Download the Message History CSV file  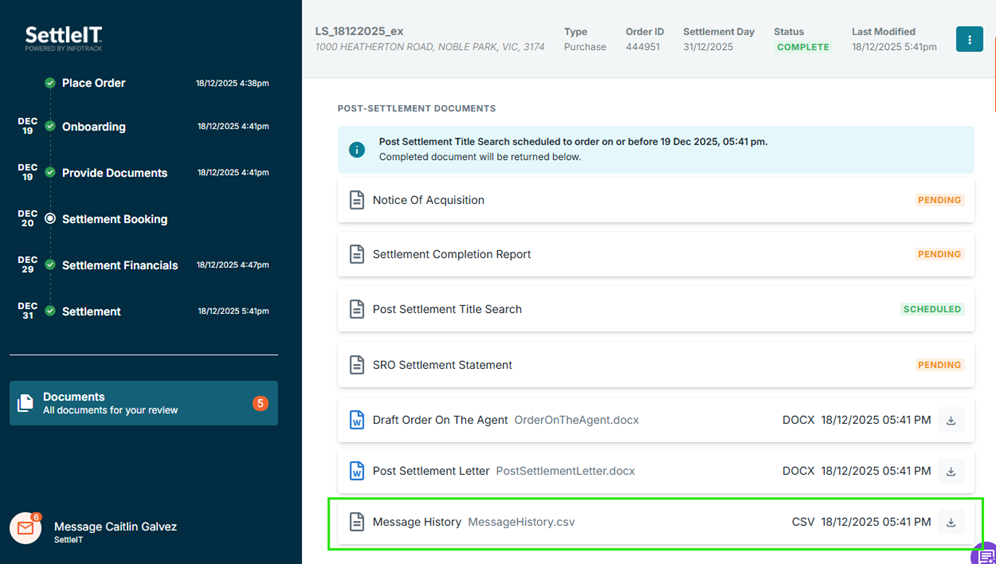tap(950, 522)
